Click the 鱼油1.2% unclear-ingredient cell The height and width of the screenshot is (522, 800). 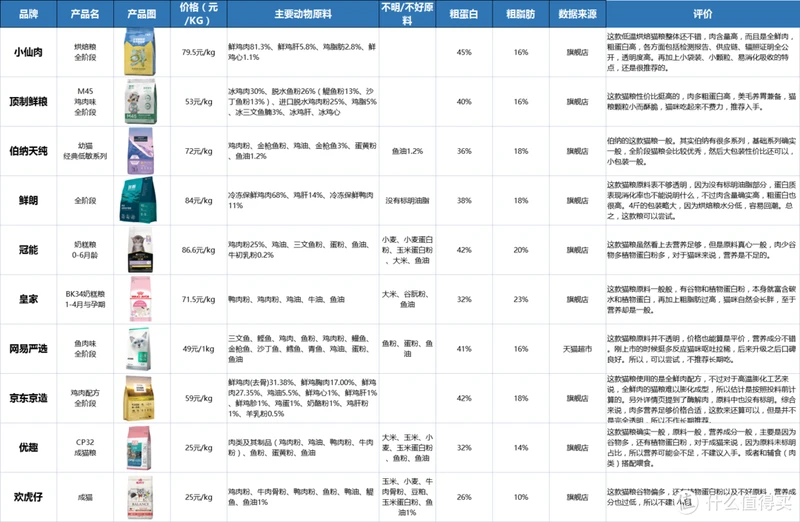click(407, 151)
